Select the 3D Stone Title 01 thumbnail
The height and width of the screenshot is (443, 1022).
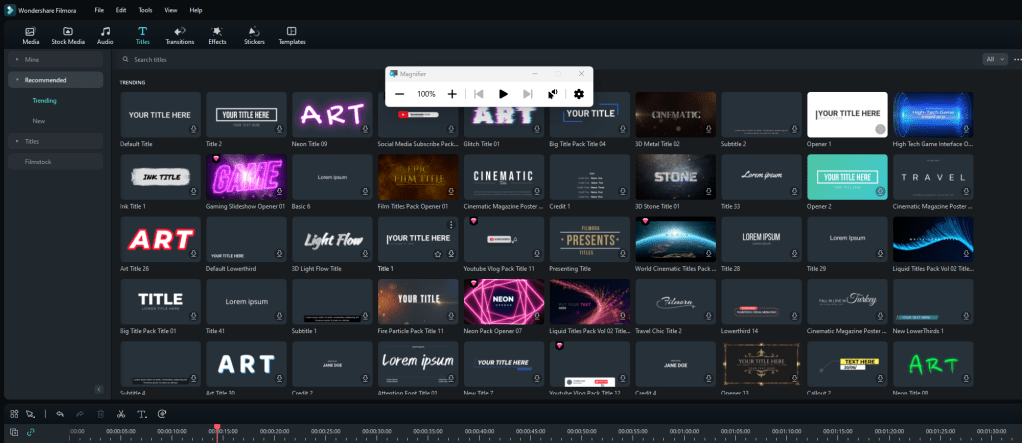tap(675, 177)
